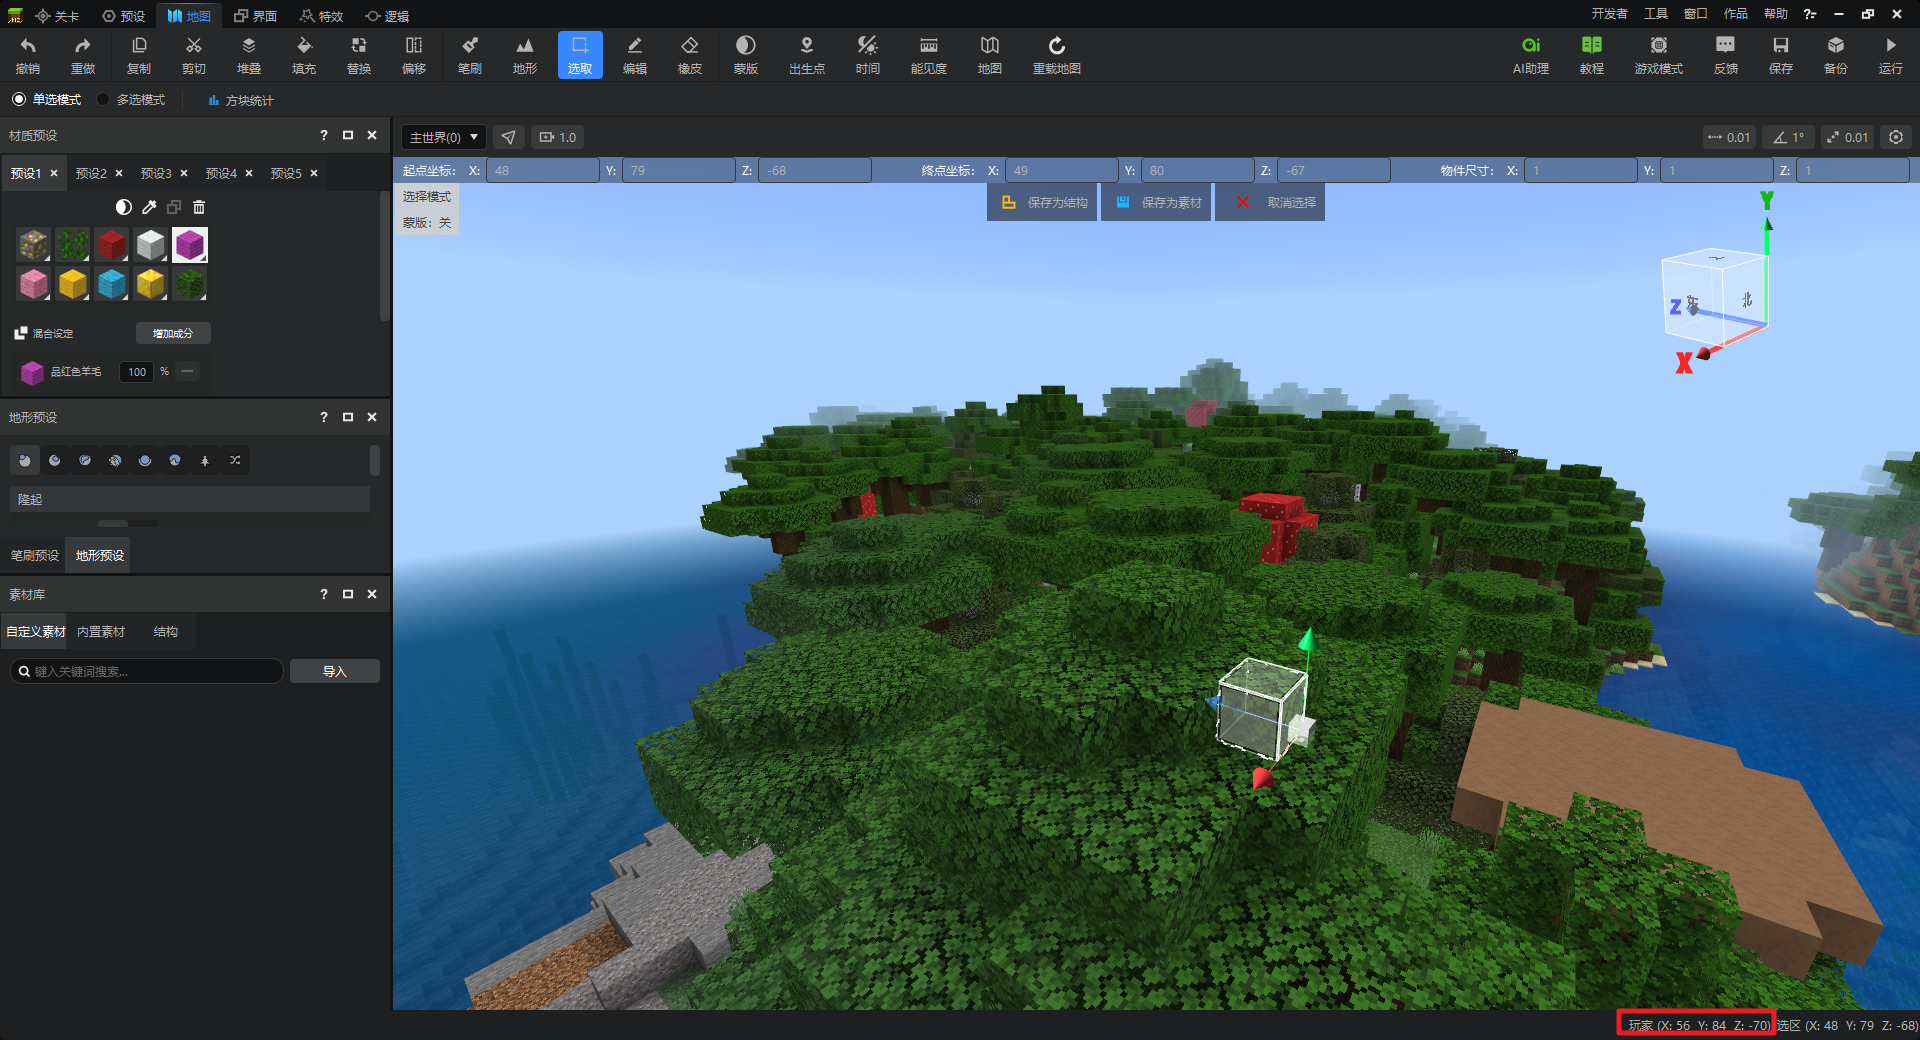1920x1040 pixels.
Task: Select the 橡皮 eraser tool
Action: click(x=690, y=55)
